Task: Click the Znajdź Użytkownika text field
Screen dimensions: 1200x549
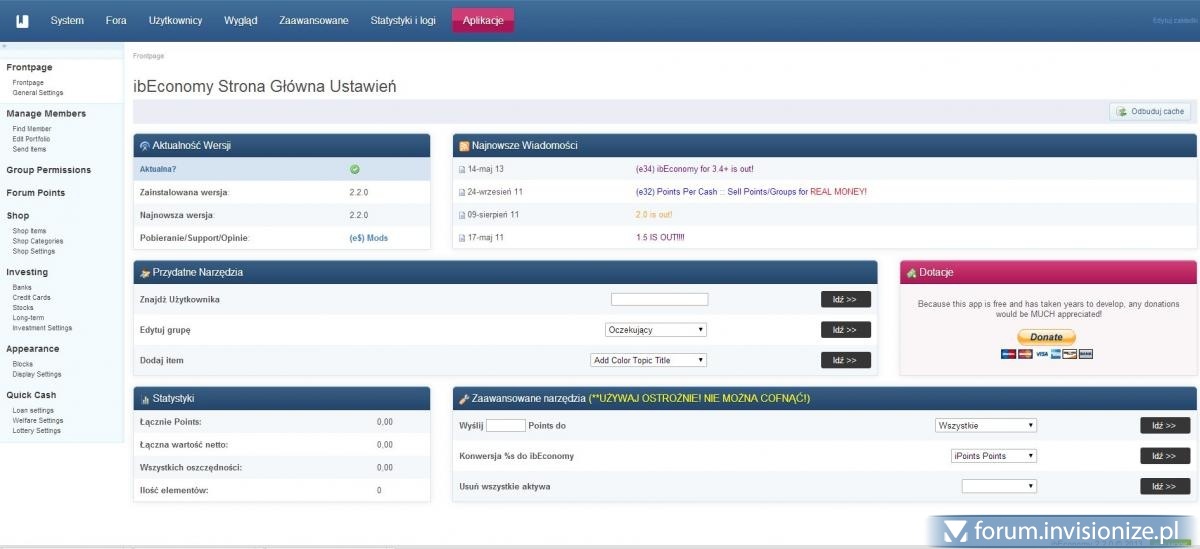Action: (x=659, y=299)
